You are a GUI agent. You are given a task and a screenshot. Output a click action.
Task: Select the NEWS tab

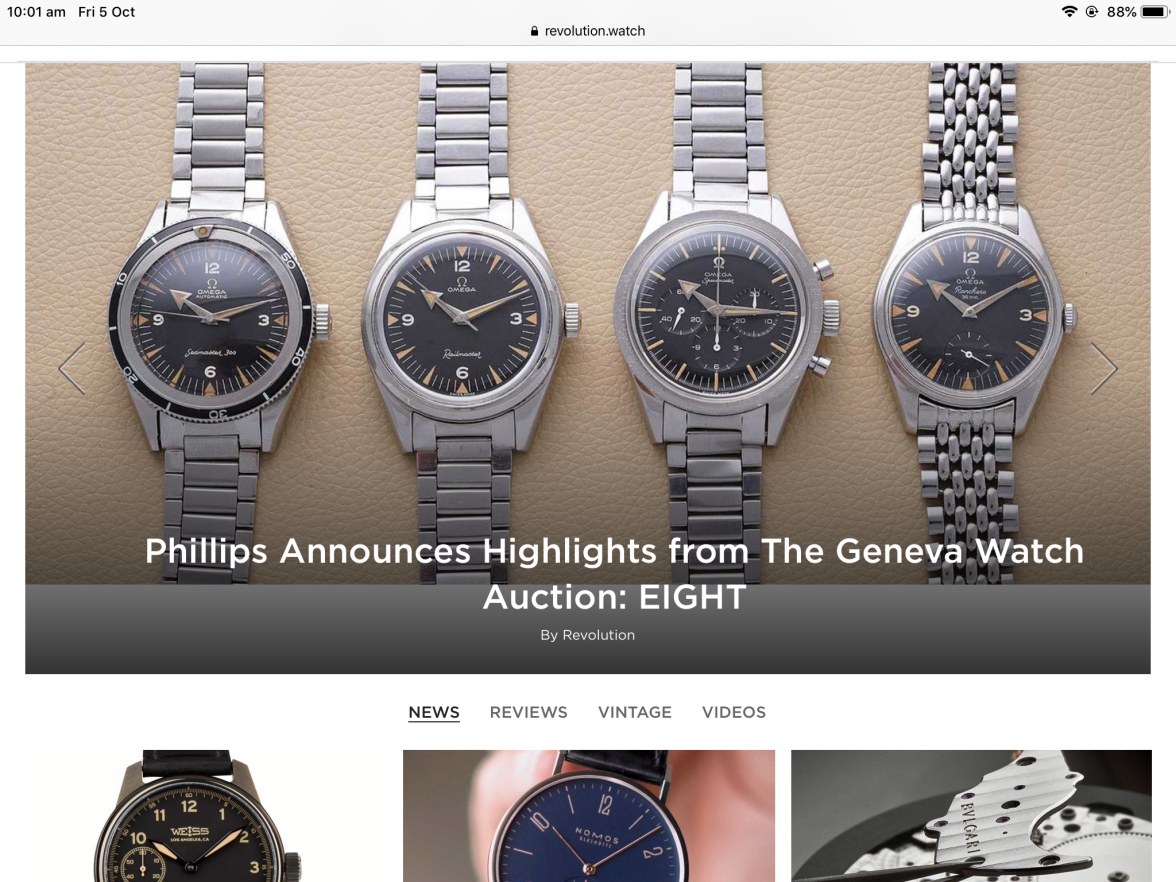coord(434,712)
